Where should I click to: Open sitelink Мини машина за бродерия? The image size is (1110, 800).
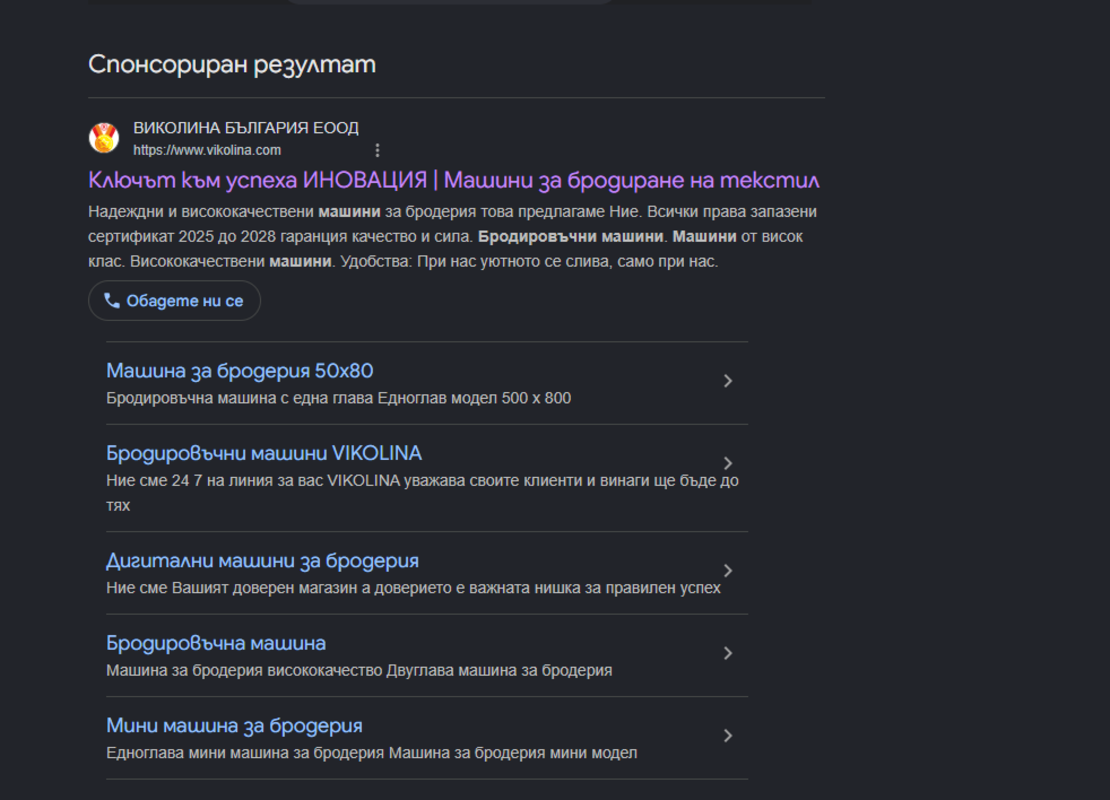pyautogui.click(x=234, y=726)
